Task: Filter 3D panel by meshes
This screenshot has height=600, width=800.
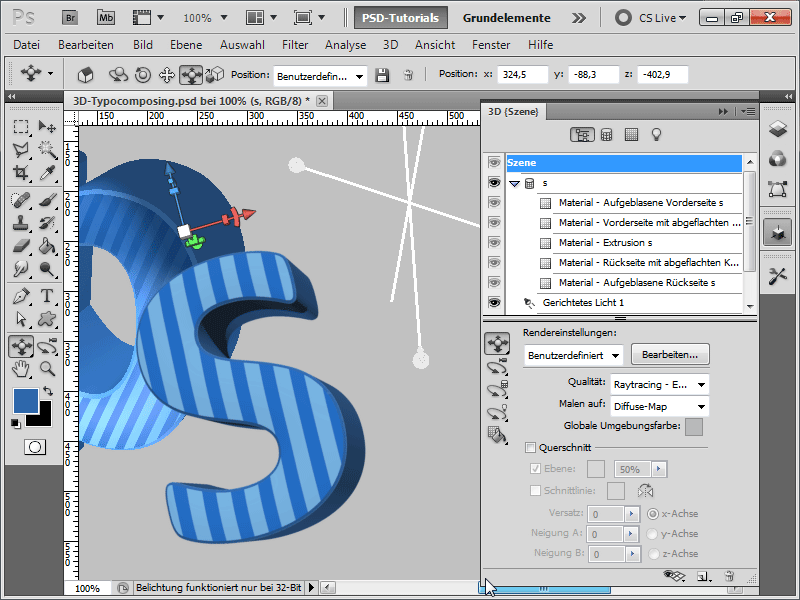Action: (x=607, y=135)
